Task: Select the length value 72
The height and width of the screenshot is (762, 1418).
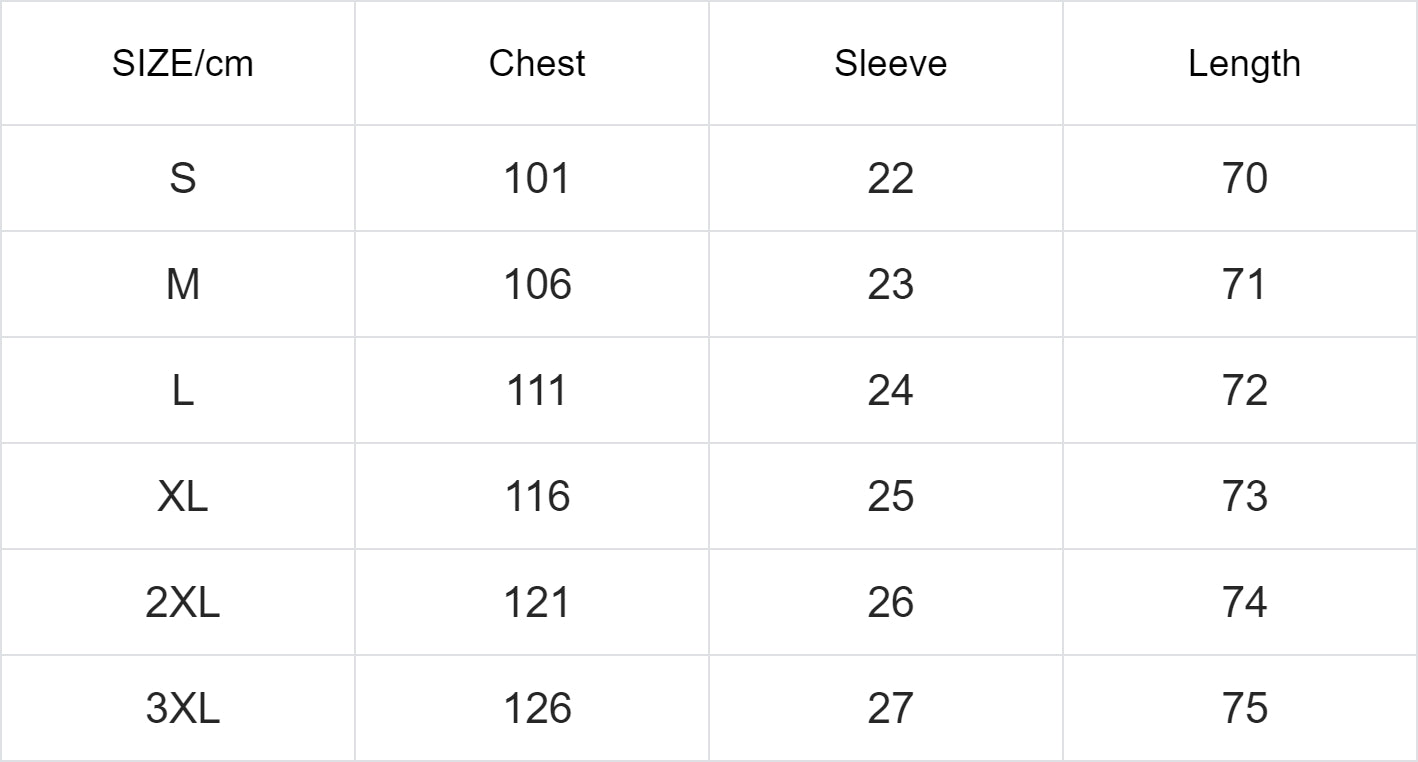Action: pyautogui.click(x=1244, y=391)
